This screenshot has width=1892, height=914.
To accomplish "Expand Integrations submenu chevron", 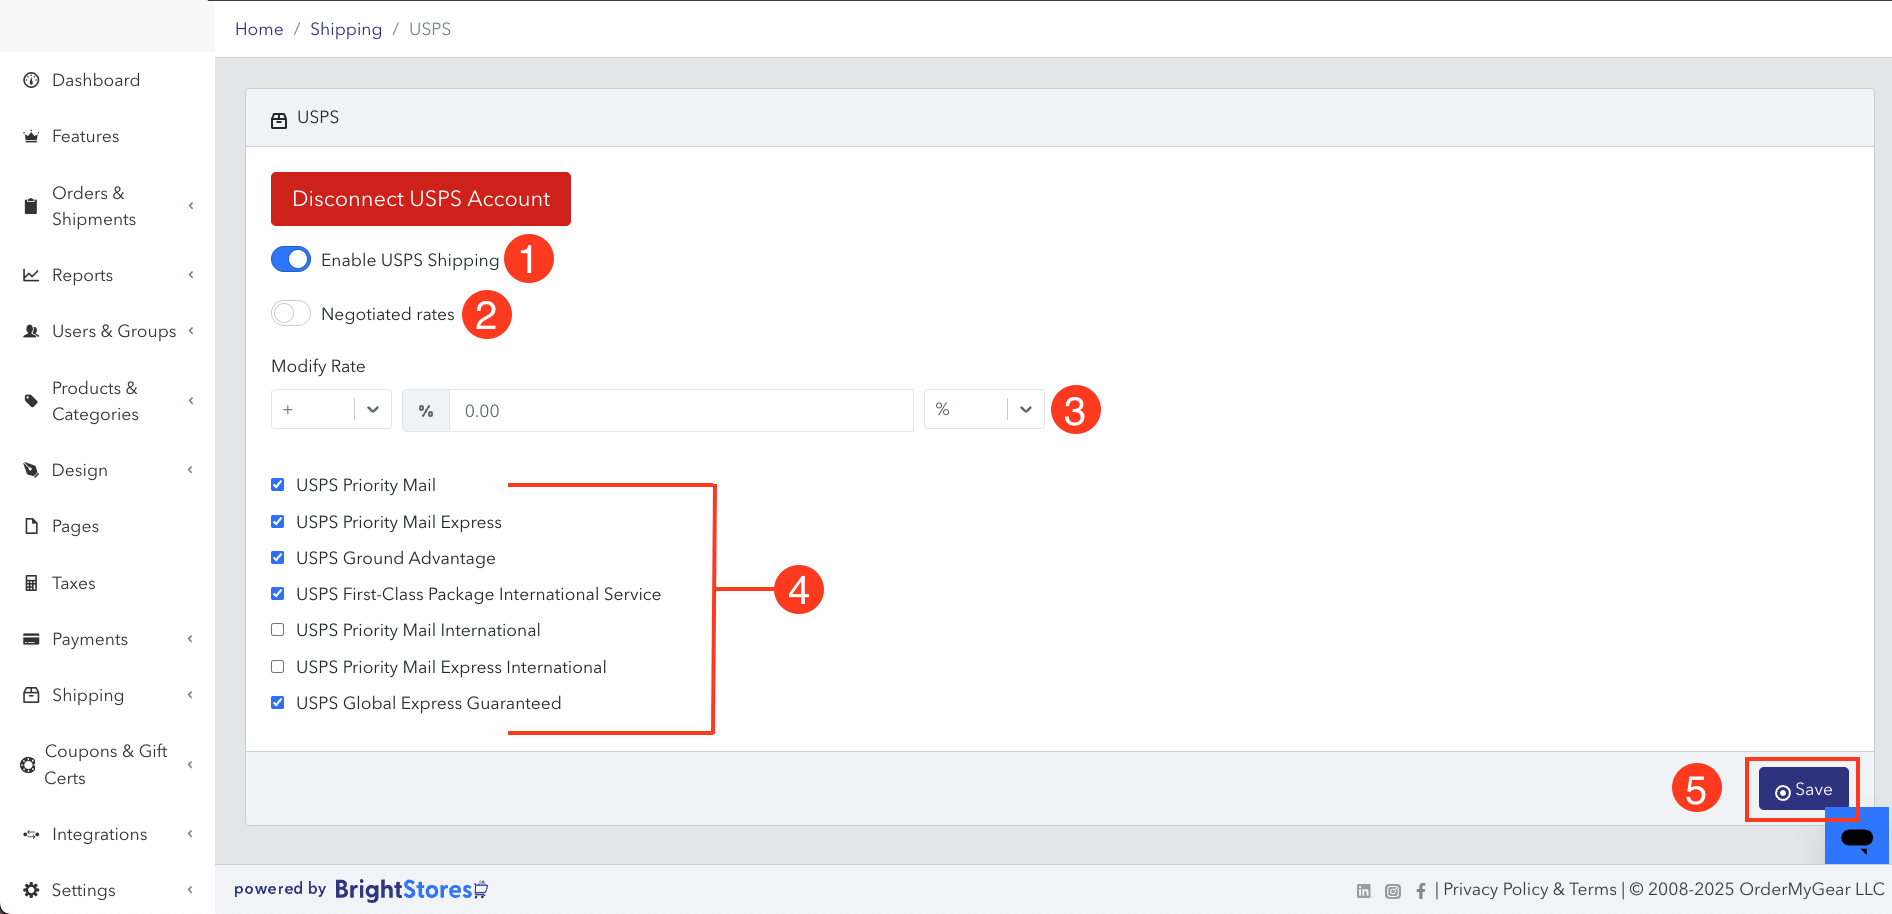I will point(190,834).
